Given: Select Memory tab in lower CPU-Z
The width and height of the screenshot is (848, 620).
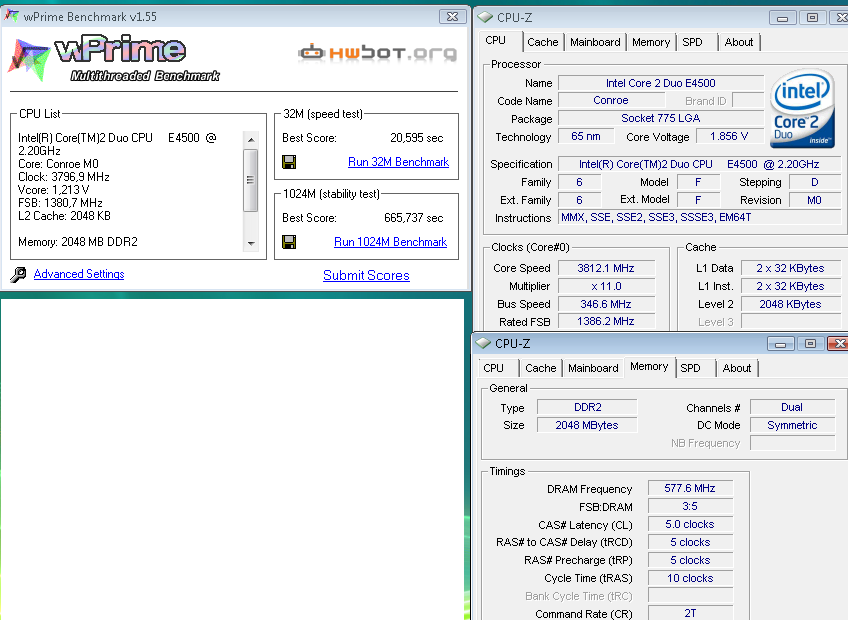Looking at the screenshot, I should pos(649,366).
